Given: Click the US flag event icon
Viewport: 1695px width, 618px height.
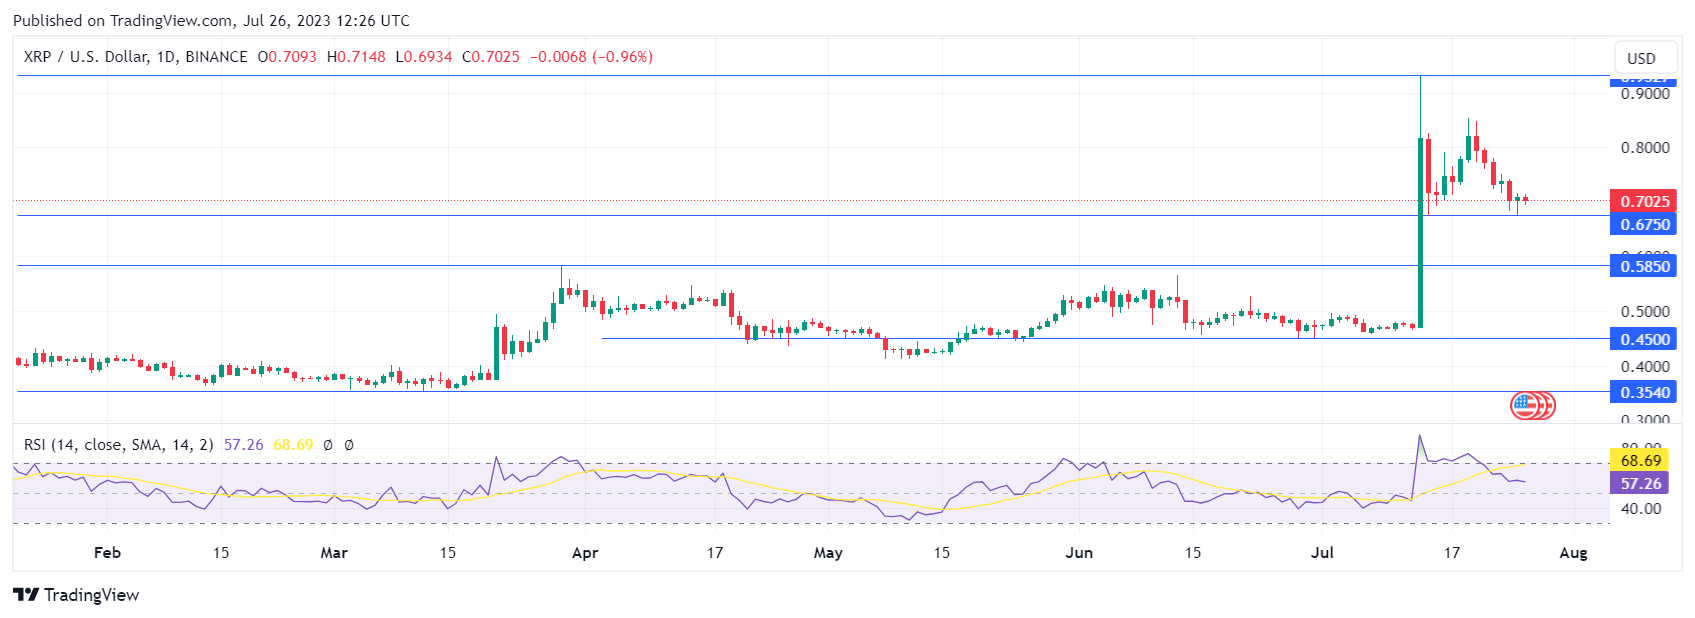Looking at the screenshot, I should [1524, 405].
